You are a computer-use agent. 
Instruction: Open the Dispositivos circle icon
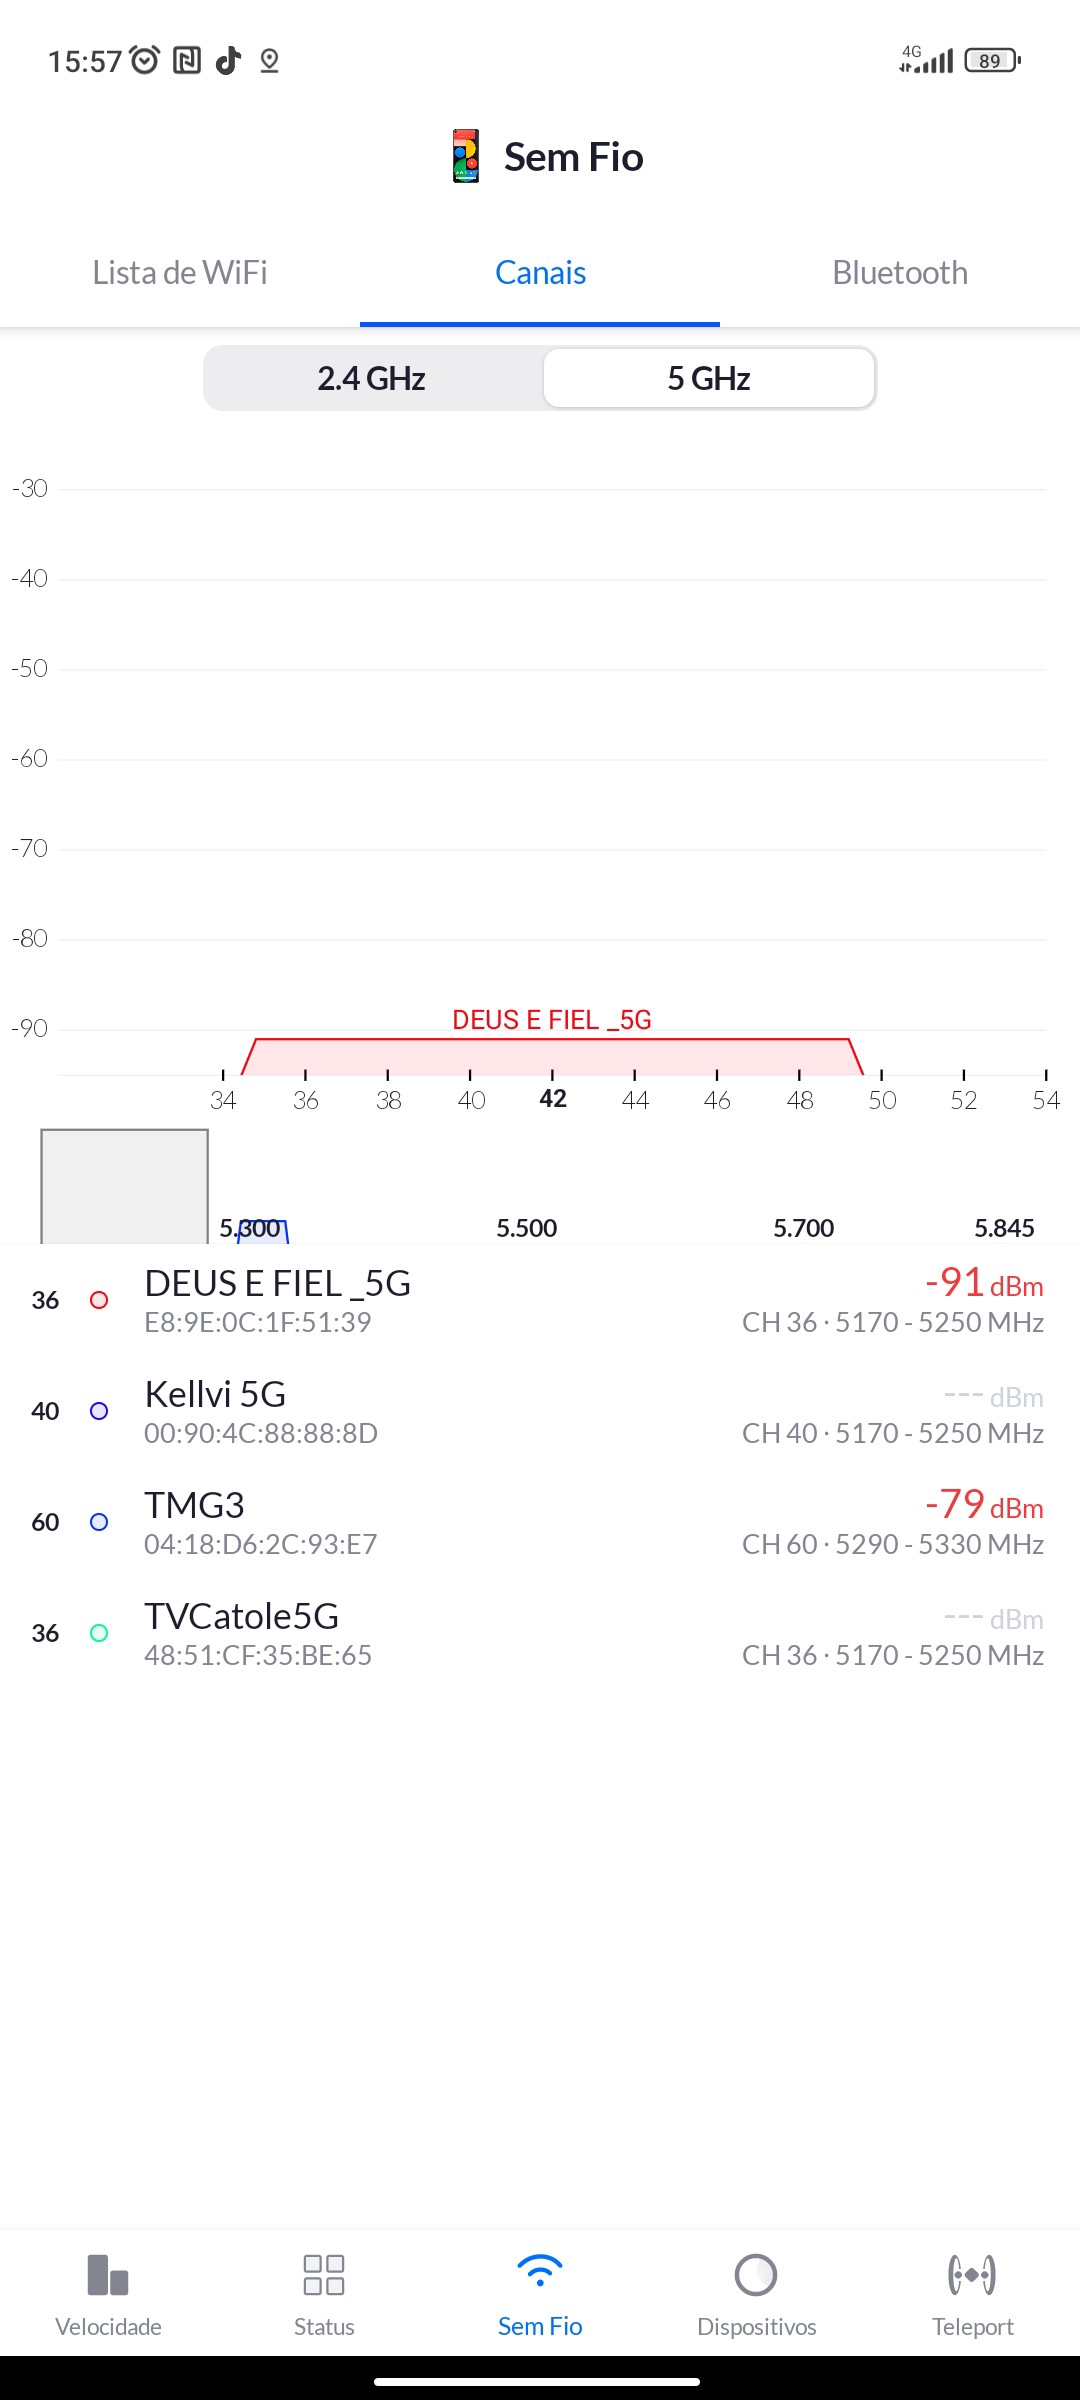pyautogui.click(x=756, y=2275)
